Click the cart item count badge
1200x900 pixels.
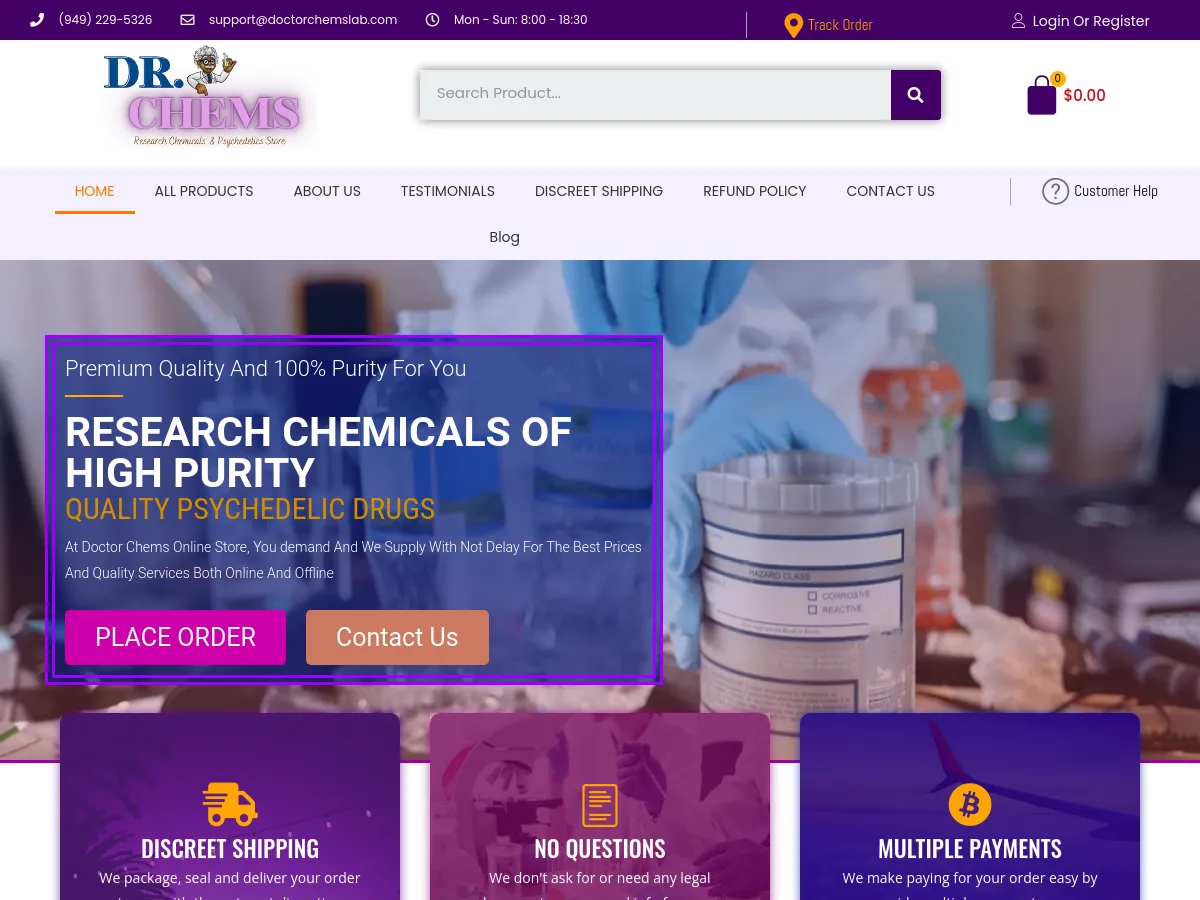1057,78
